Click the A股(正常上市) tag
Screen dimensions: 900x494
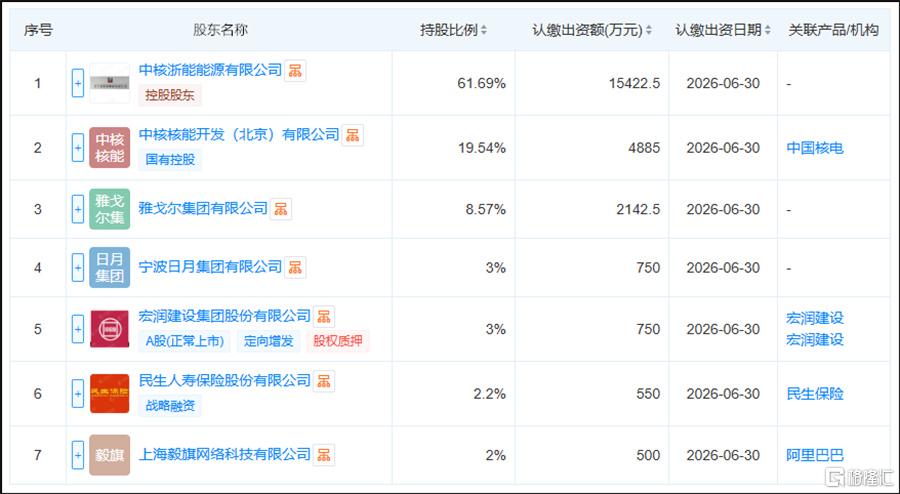click(x=184, y=341)
